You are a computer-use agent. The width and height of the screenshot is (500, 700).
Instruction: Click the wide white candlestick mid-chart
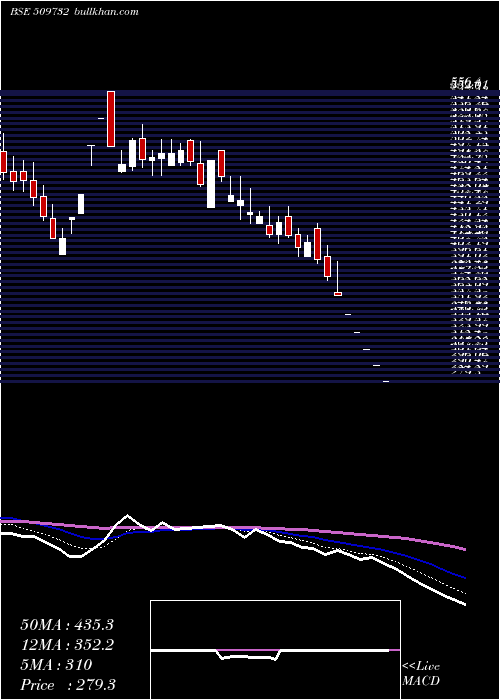[x=211, y=184]
